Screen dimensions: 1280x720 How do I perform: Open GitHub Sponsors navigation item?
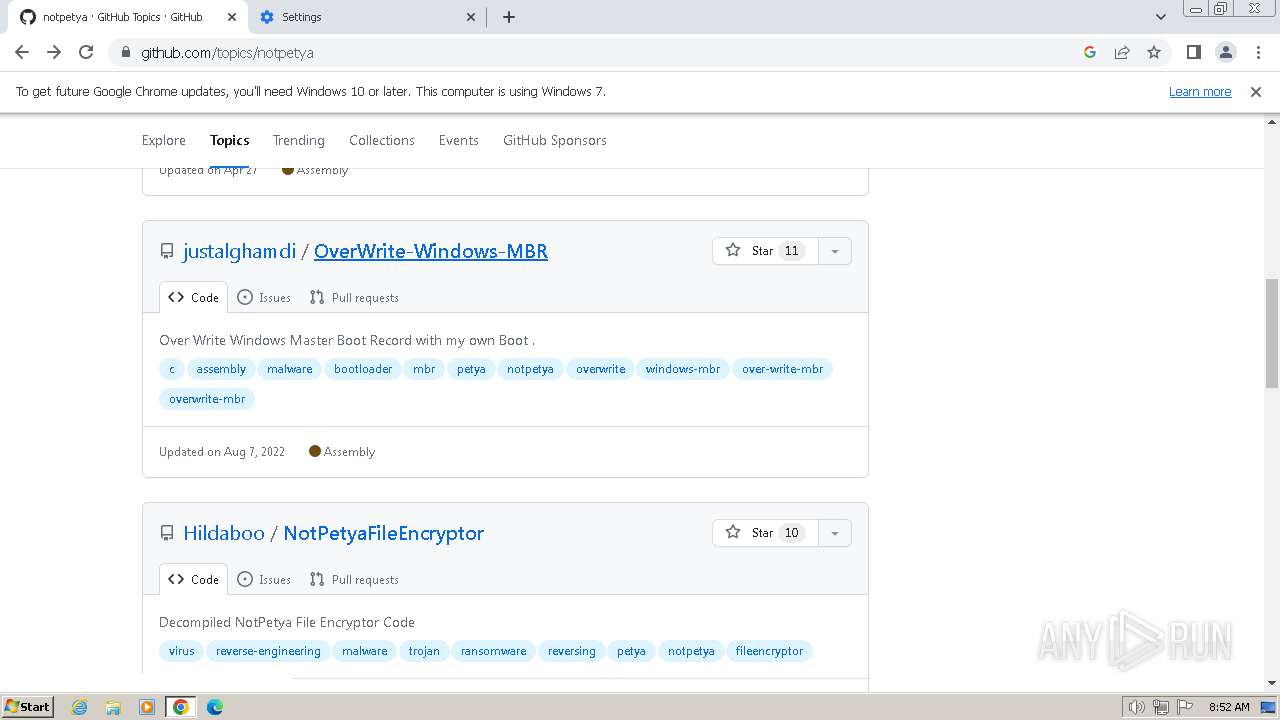[555, 140]
